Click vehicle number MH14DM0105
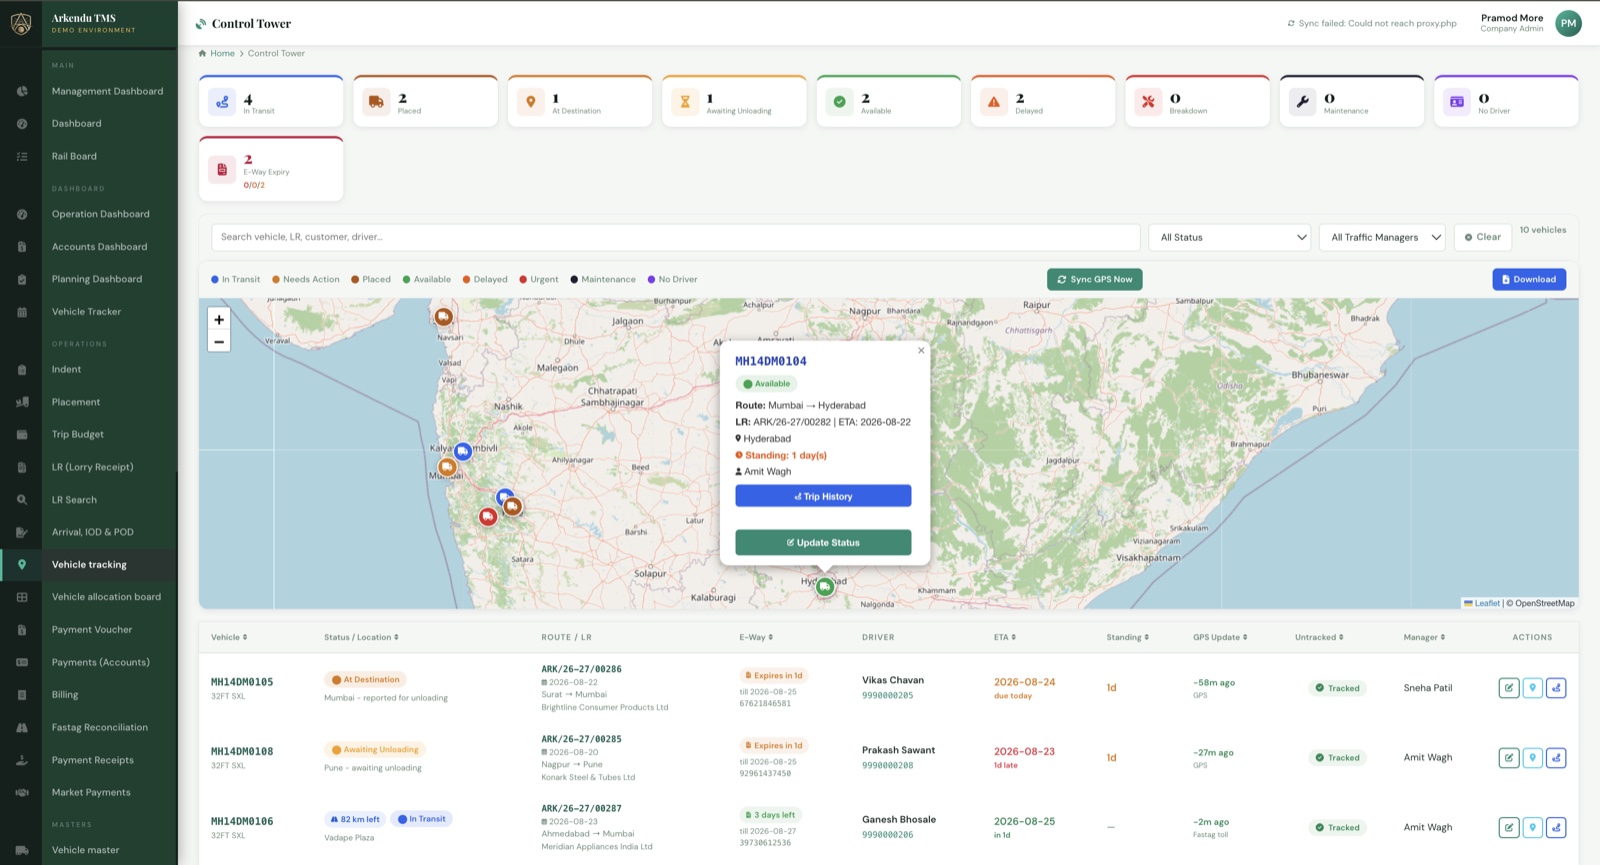 click(x=242, y=682)
